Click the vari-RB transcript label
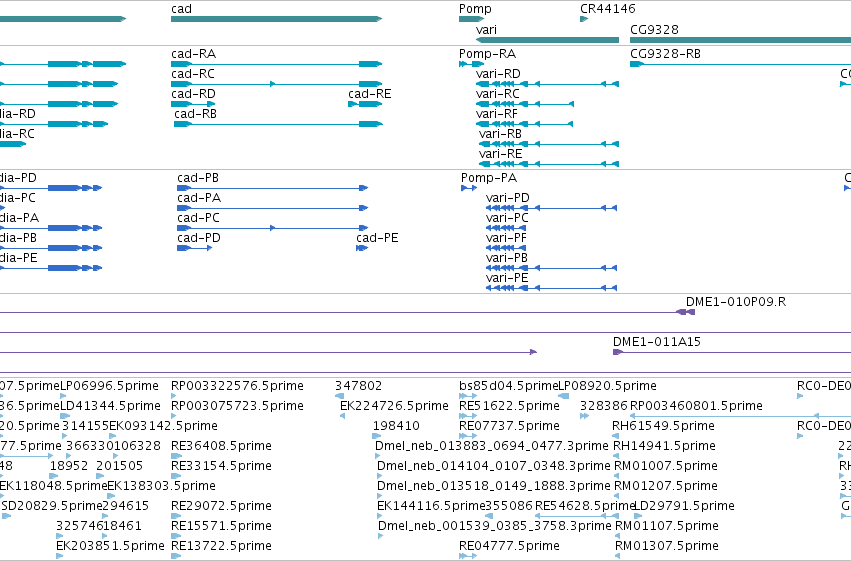The image size is (851, 561). coord(500,134)
